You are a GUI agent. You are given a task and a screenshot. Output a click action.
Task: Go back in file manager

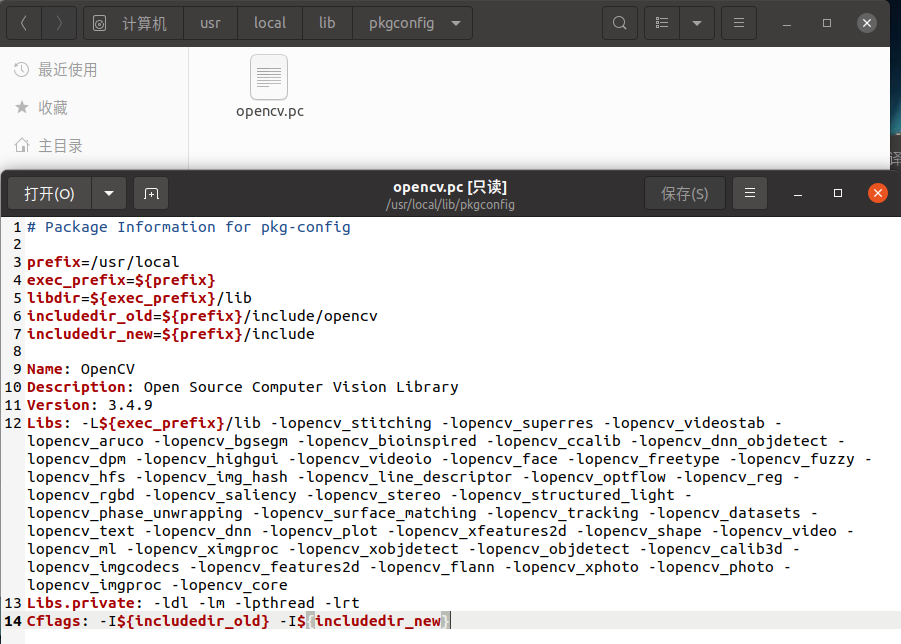[x=24, y=23]
